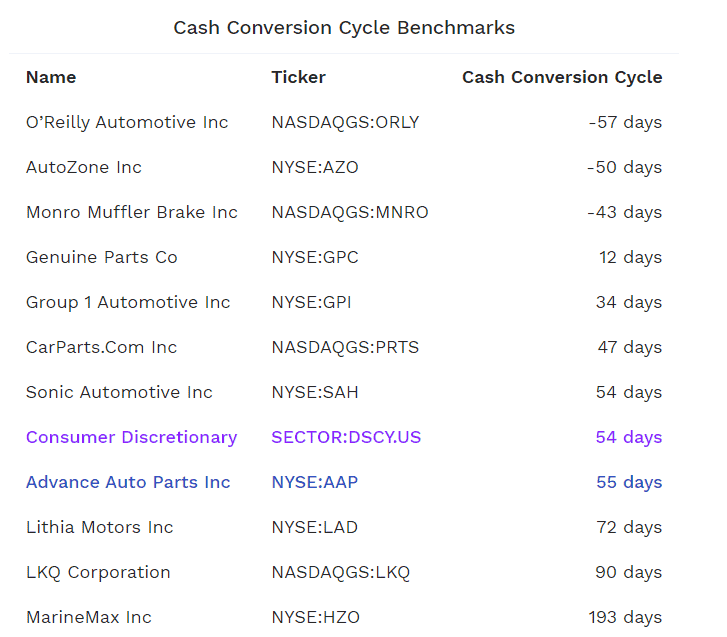Click the O'Reilly Automotive Inc row name
This screenshot has height=637, width=727.
click(127, 122)
